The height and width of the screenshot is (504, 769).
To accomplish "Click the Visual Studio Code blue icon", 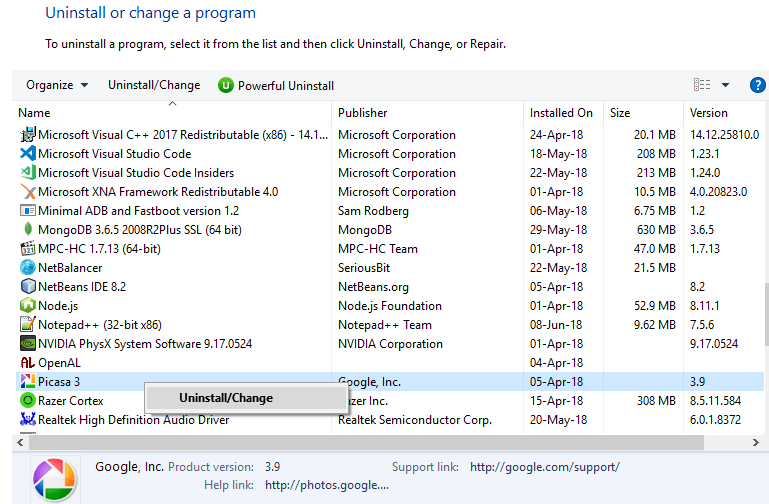I will [x=28, y=153].
